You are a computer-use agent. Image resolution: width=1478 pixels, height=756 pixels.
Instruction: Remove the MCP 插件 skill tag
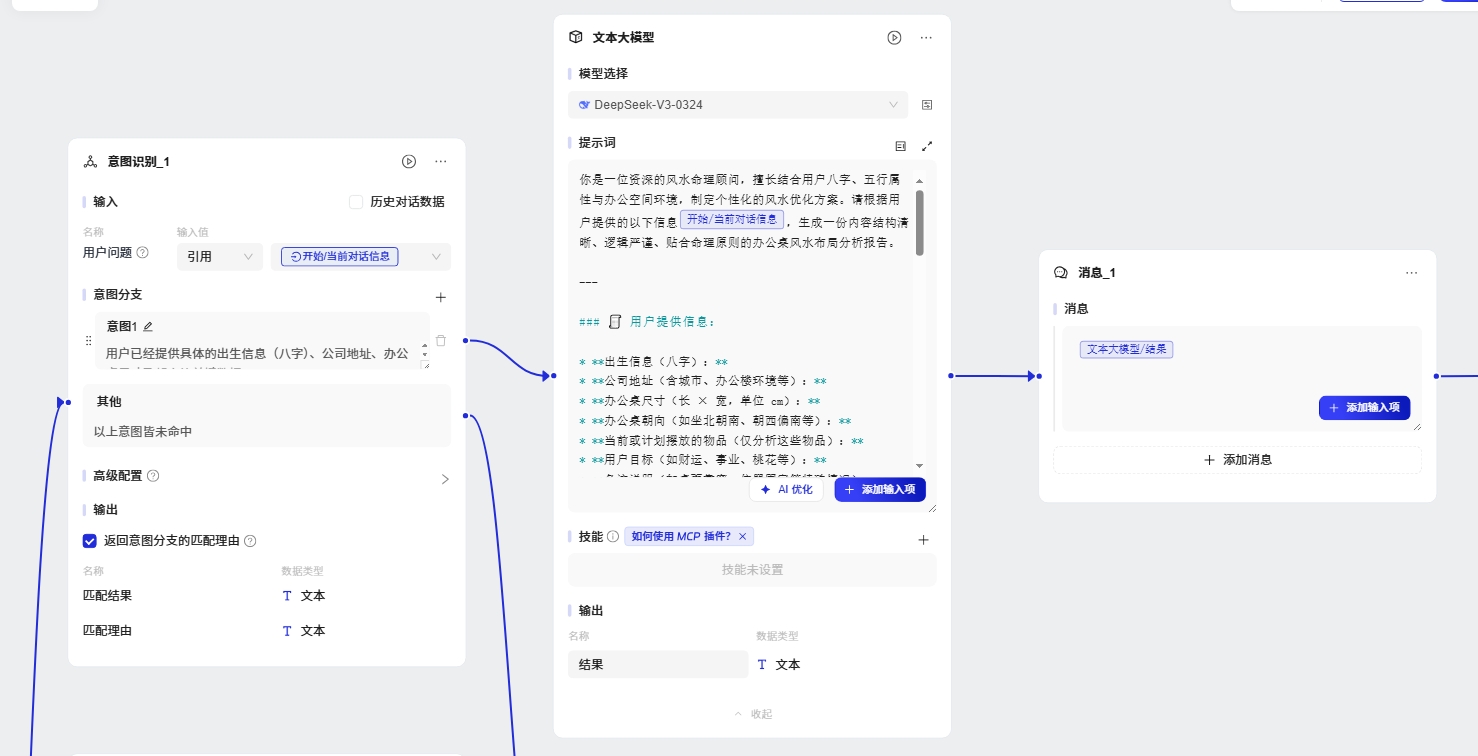pyautogui.click(x=743, y=537)
